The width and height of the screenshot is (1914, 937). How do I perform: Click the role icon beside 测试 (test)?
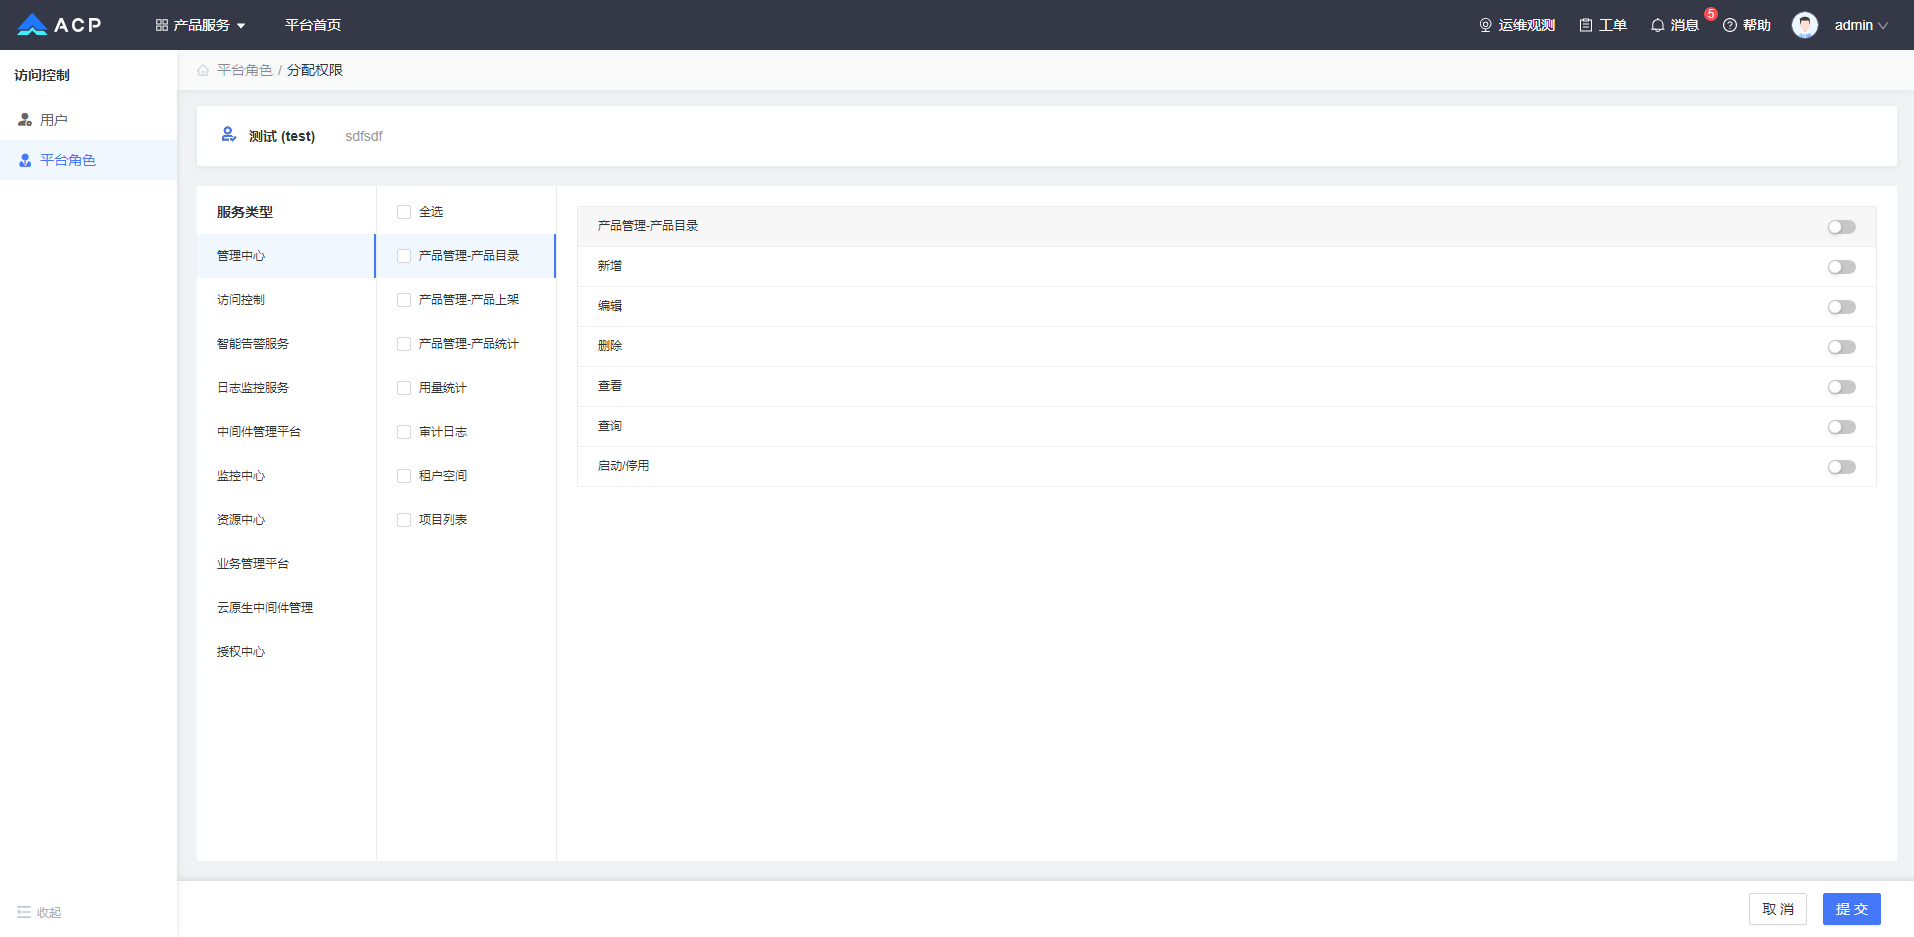pos(229,135)
